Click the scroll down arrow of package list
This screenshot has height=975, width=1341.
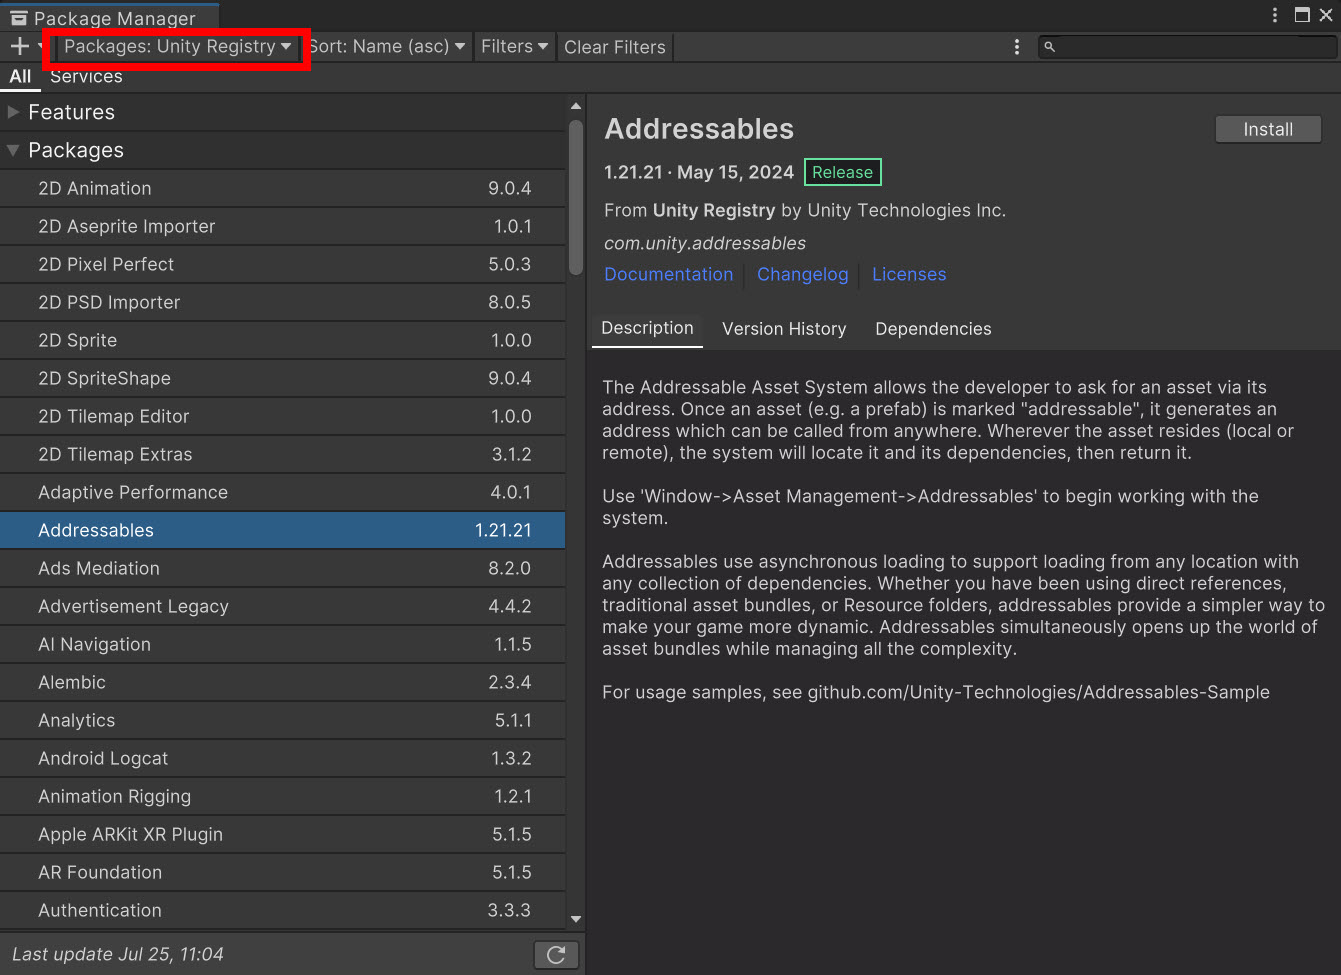(x=576, y=919)
